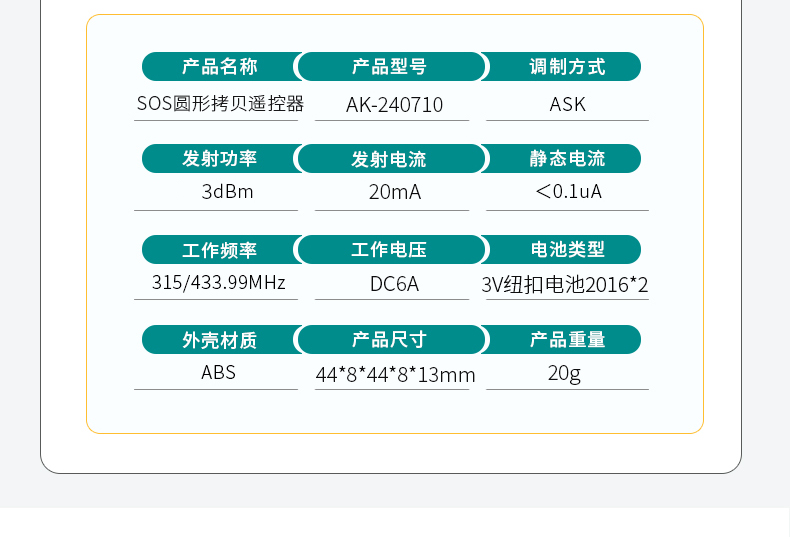Click the 3V纽扣电池2016*2 battery value
The width and height of the screenshot is (790, 537).
[x=565, y=285]
